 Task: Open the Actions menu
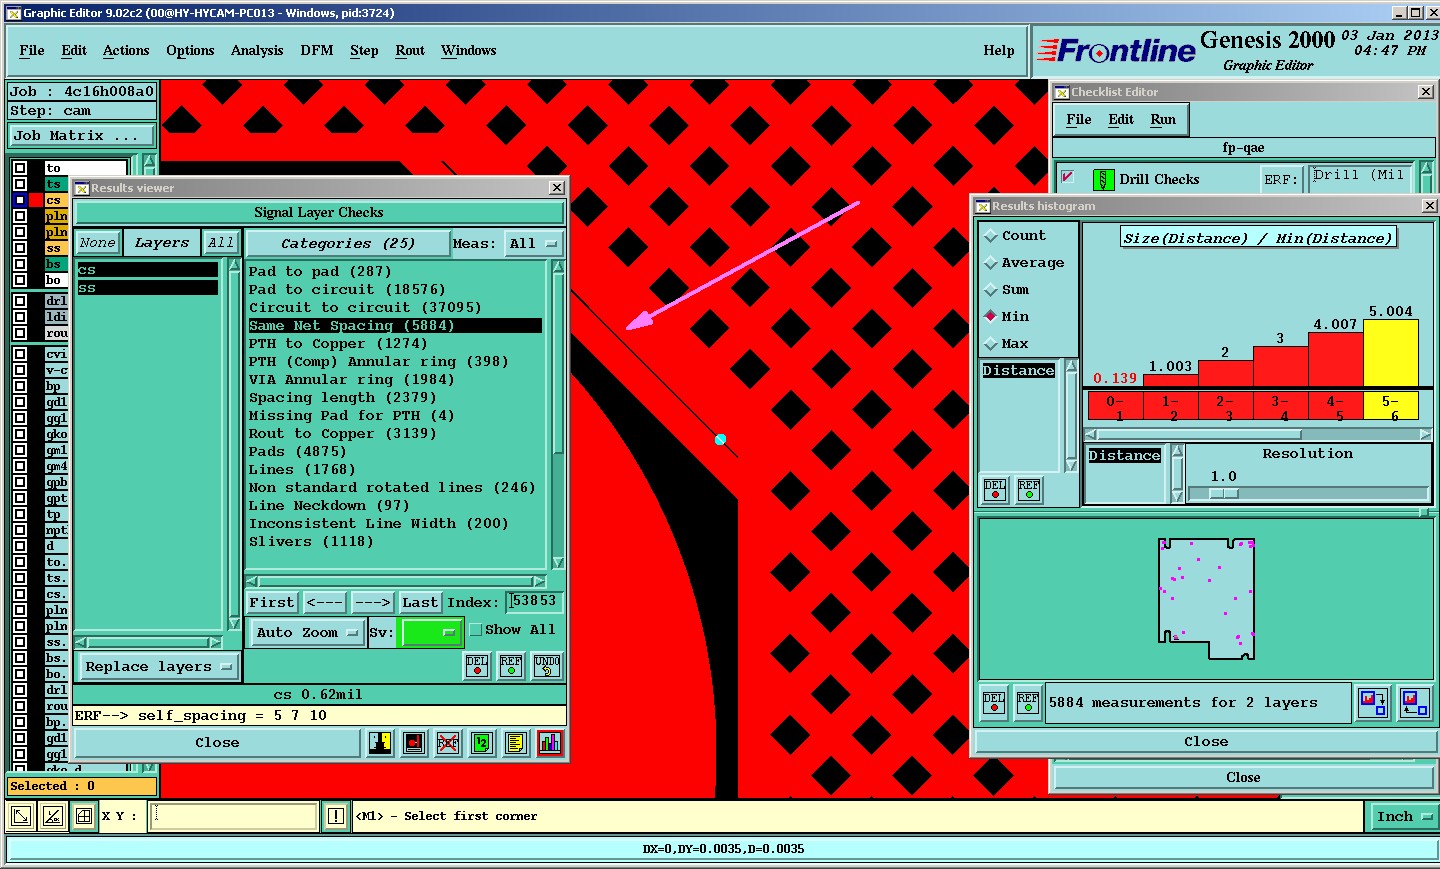(x=126, y=50)
